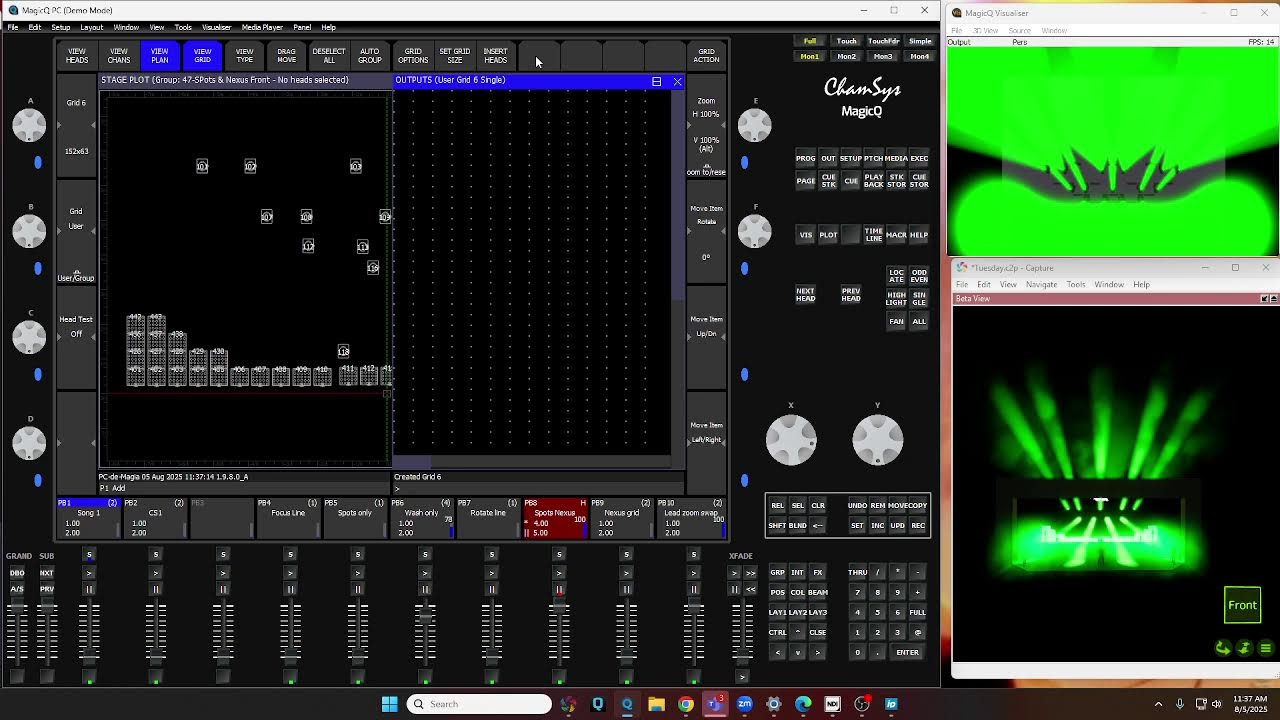The width and height of the screenshot is (1280, 720).
Task: Open the CUE STK window button
Action: [828, 181]
